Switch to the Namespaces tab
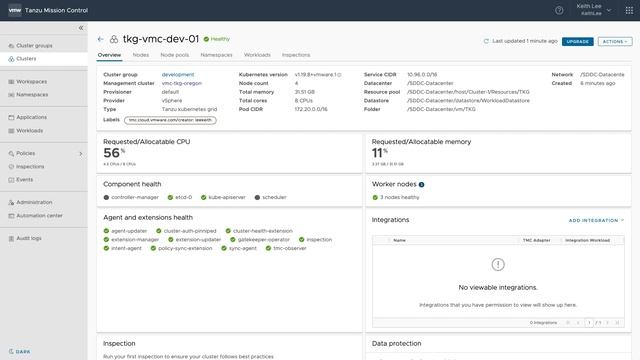 [x=216, y=55]
